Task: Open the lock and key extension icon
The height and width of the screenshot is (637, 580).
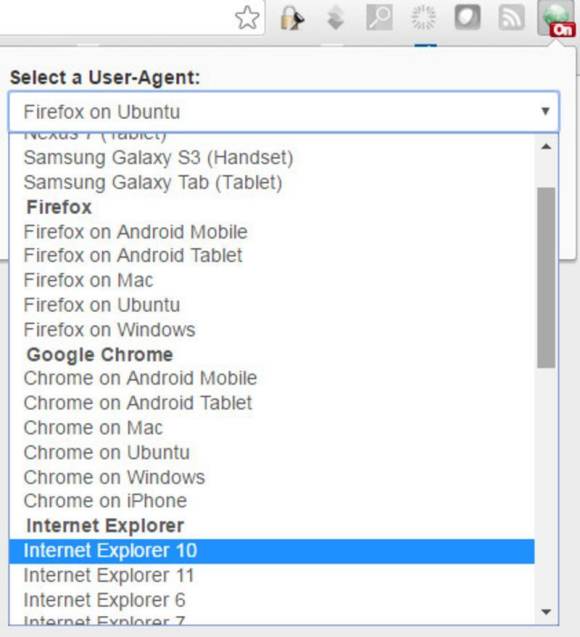Action: (x=292, y=18)
